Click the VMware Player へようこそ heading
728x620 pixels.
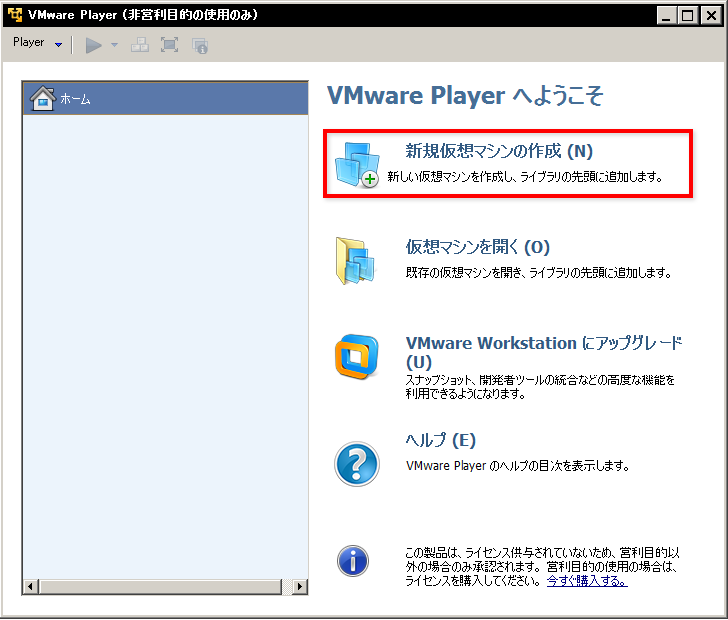(465, 95)
